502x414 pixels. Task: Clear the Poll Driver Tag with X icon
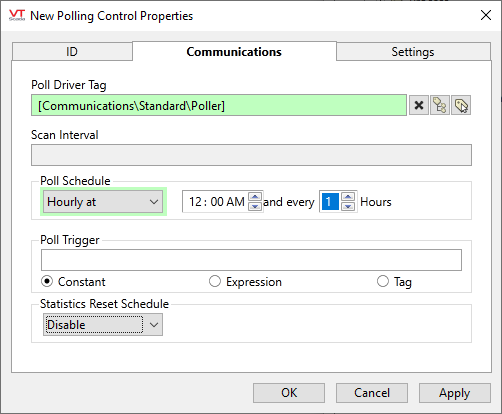pyautogui.click(x=419, y=105)
